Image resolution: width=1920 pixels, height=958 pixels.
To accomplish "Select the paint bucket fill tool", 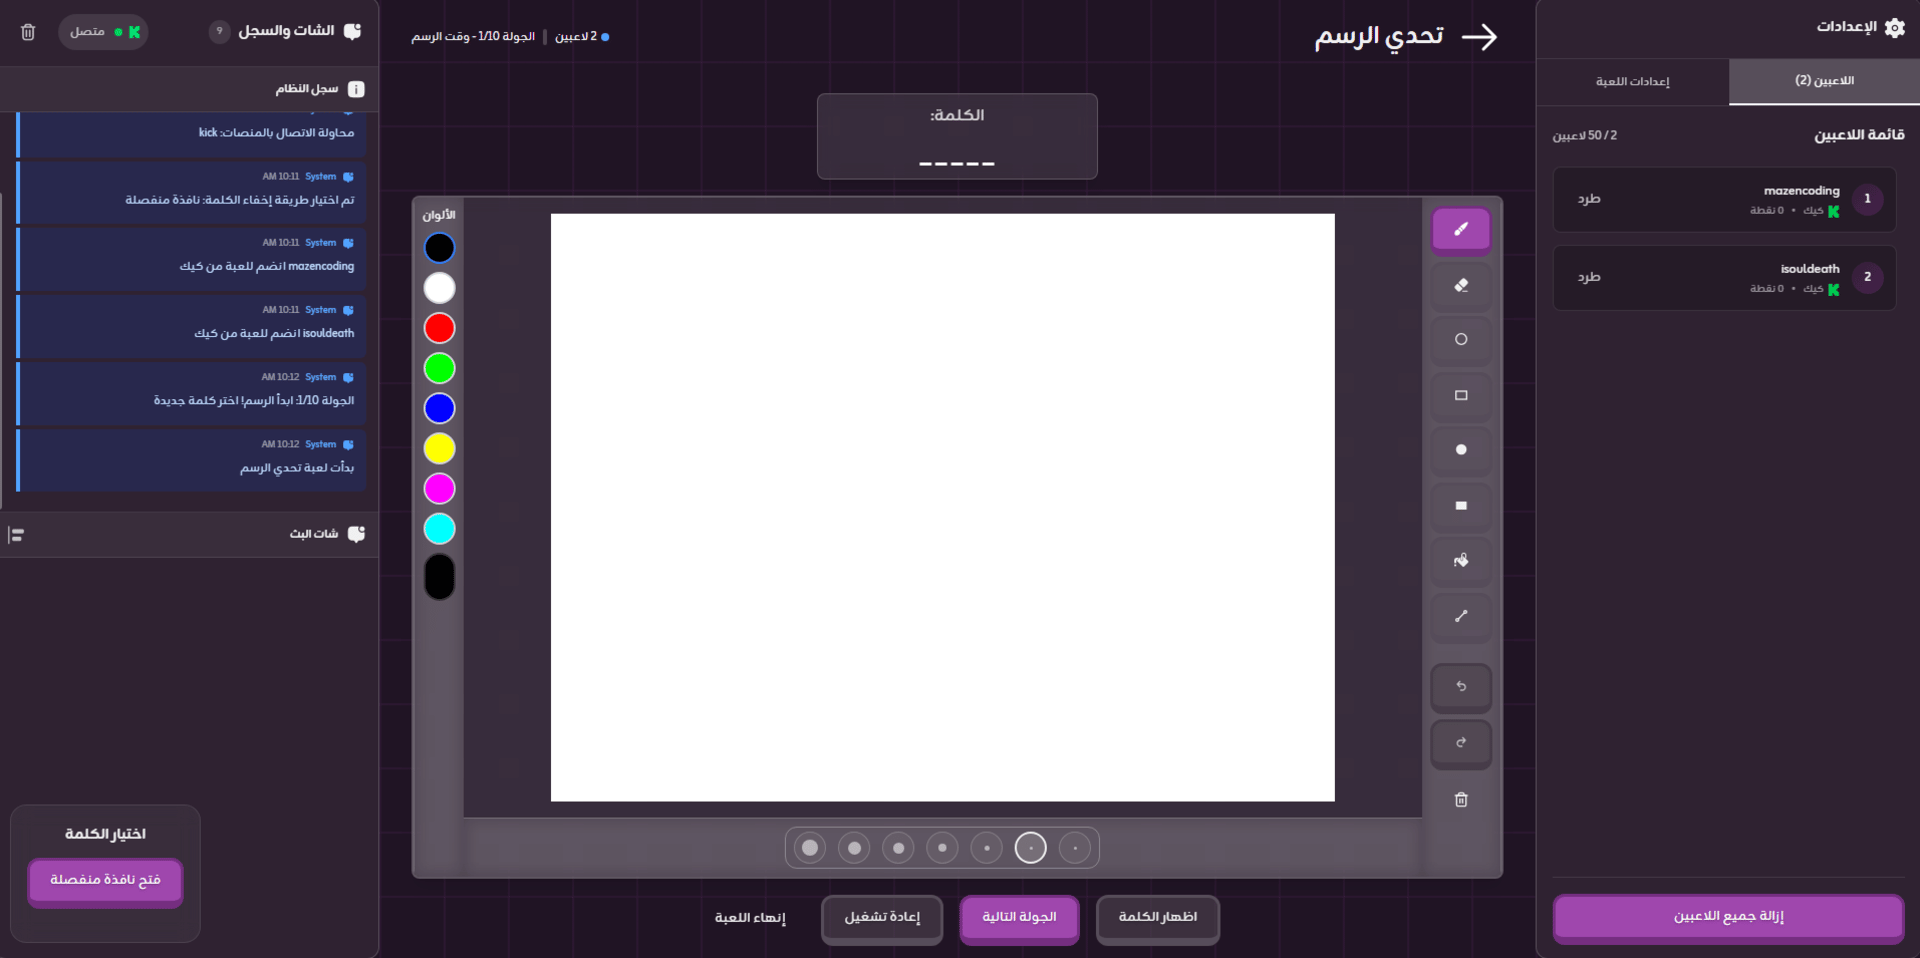I will coord(1461,561).
